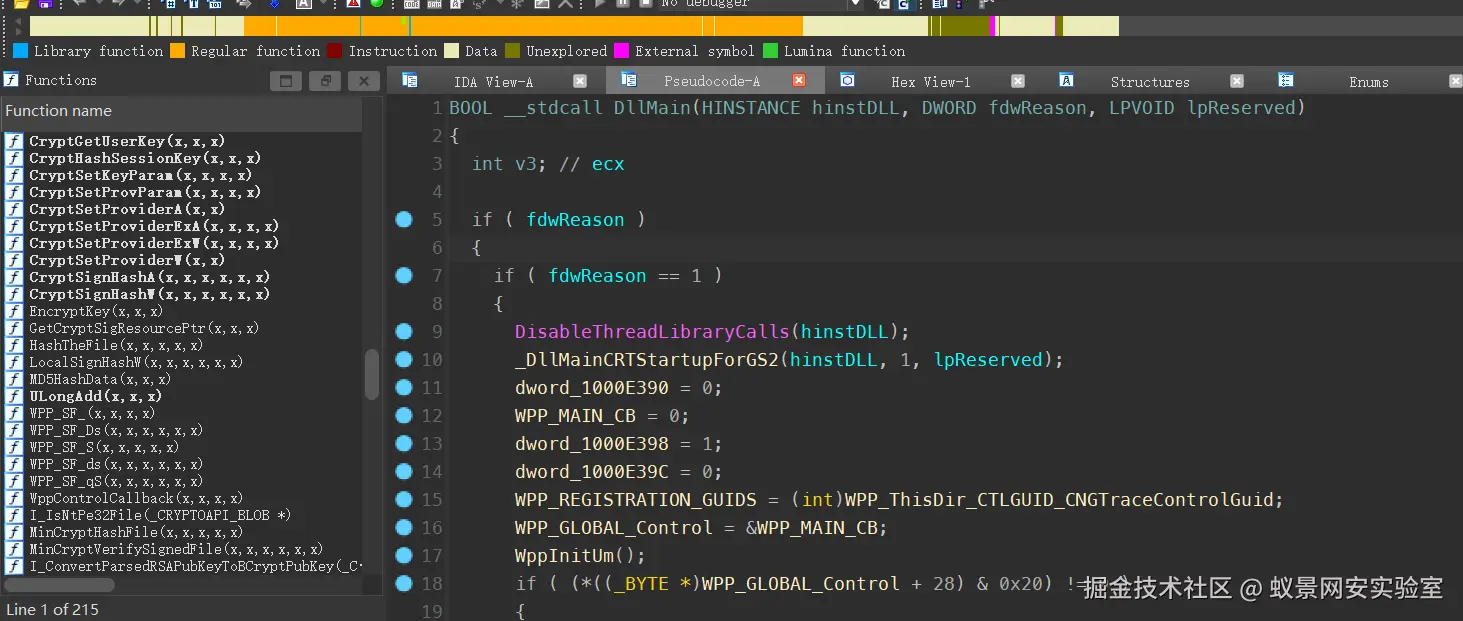Open the Enums tab

pyautogui.click(x=1368, y=82)
